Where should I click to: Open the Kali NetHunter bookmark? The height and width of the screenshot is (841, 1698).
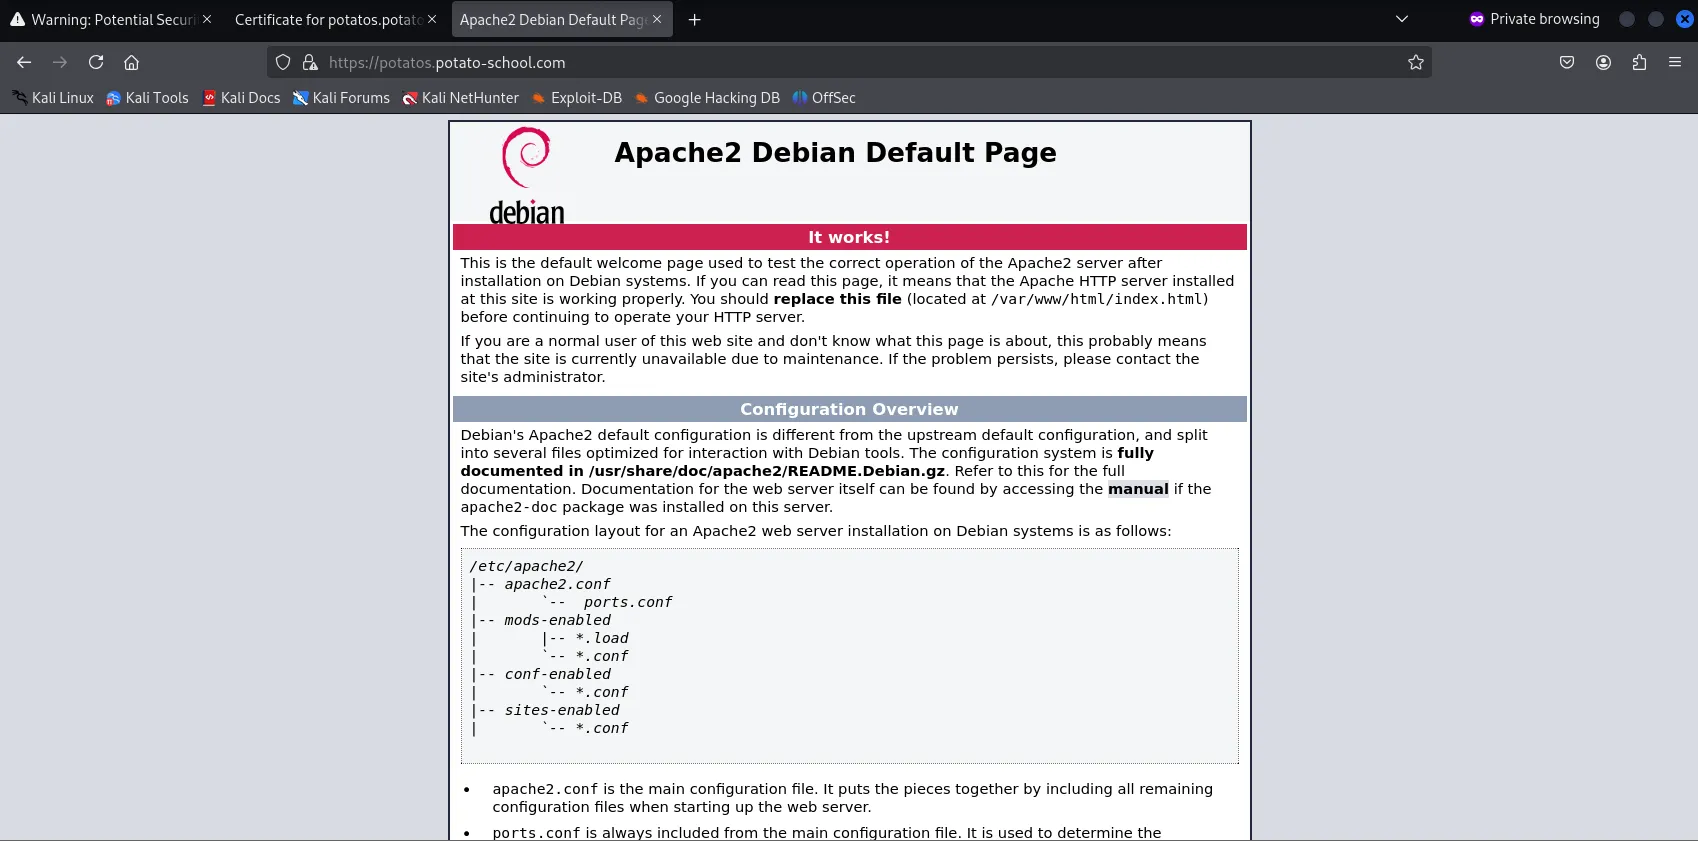pyautogui.click(x=460, y=97)
